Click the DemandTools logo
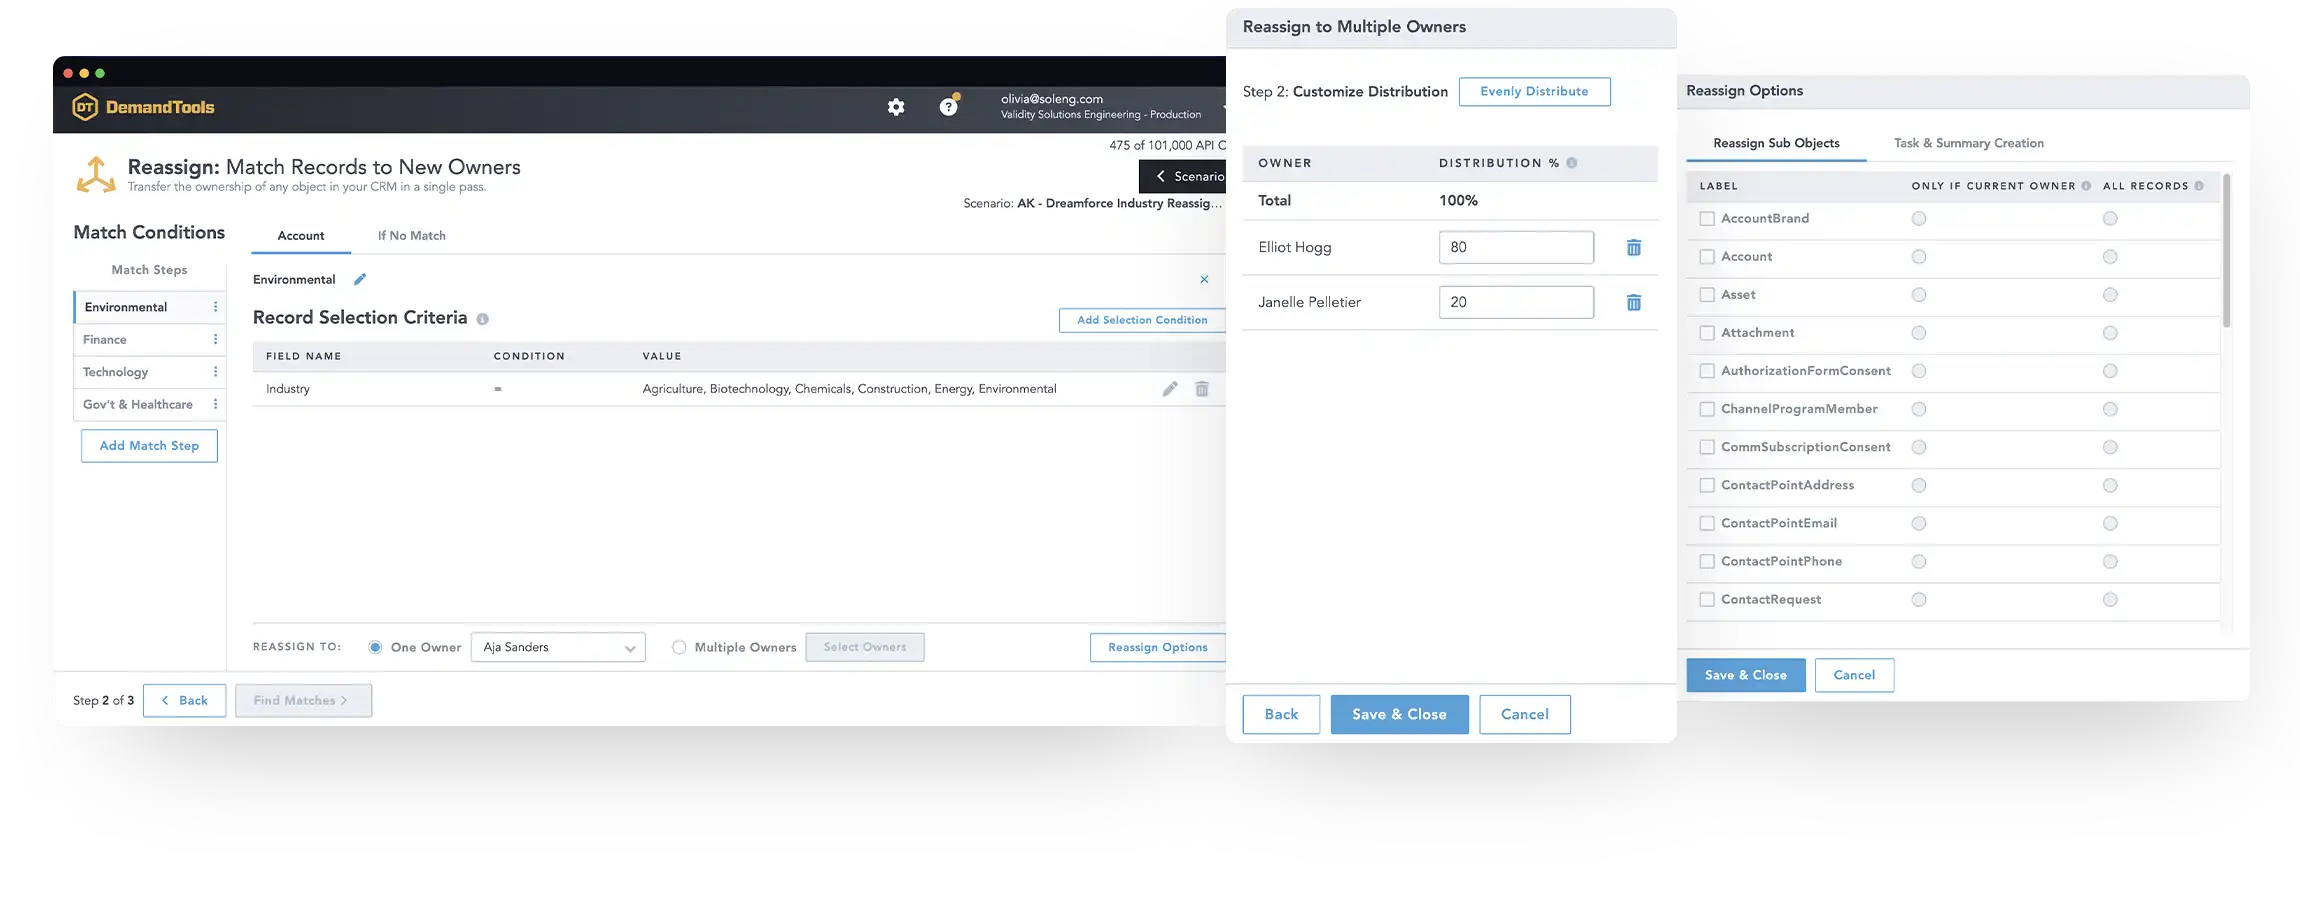The height and width of the screenshot is (918, 2300). [144, 107]
